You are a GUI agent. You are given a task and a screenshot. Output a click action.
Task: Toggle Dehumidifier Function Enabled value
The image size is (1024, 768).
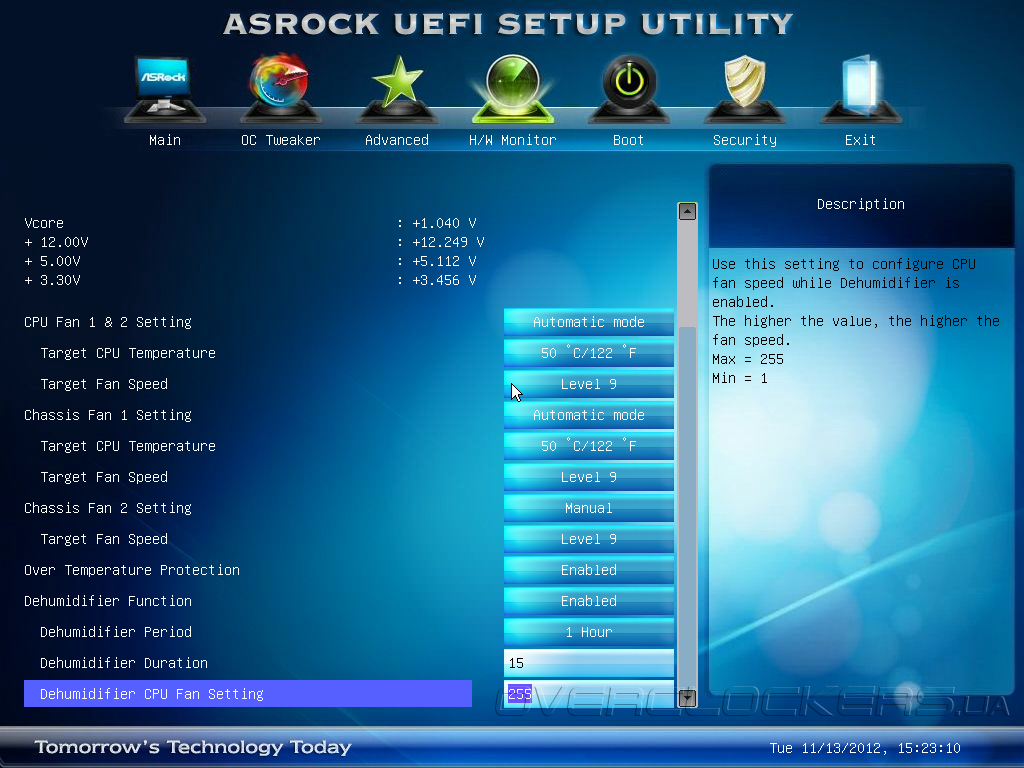pyautogui.click(x=588, y=601)
